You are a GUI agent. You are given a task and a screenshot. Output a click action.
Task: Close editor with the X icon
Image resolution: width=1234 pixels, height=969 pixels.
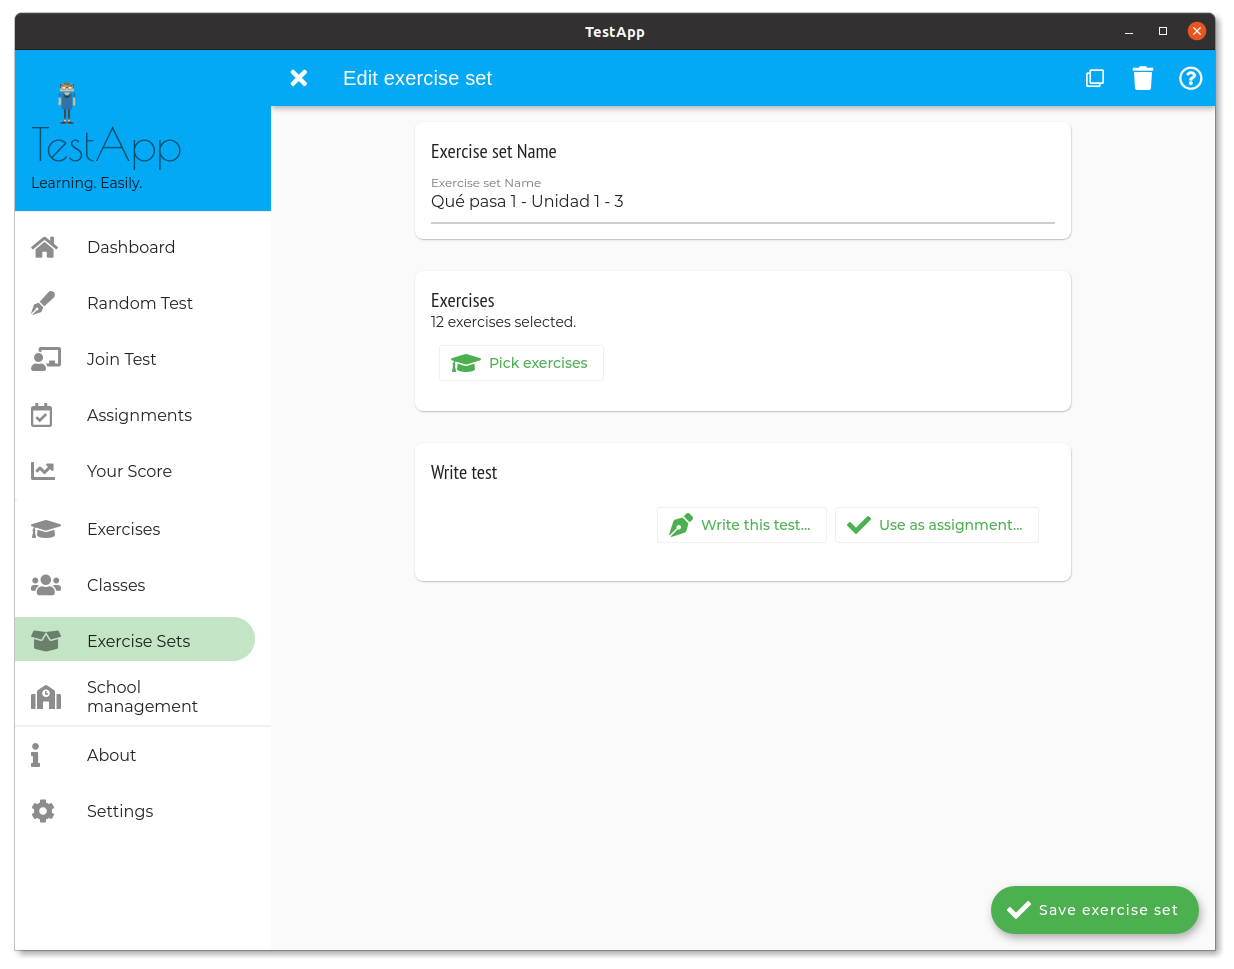(299, 78)
